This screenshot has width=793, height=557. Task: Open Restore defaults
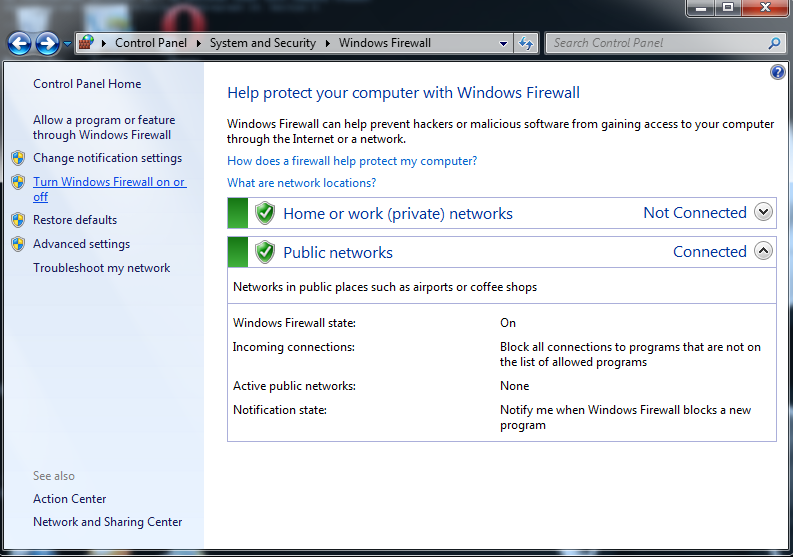point(75,220)
